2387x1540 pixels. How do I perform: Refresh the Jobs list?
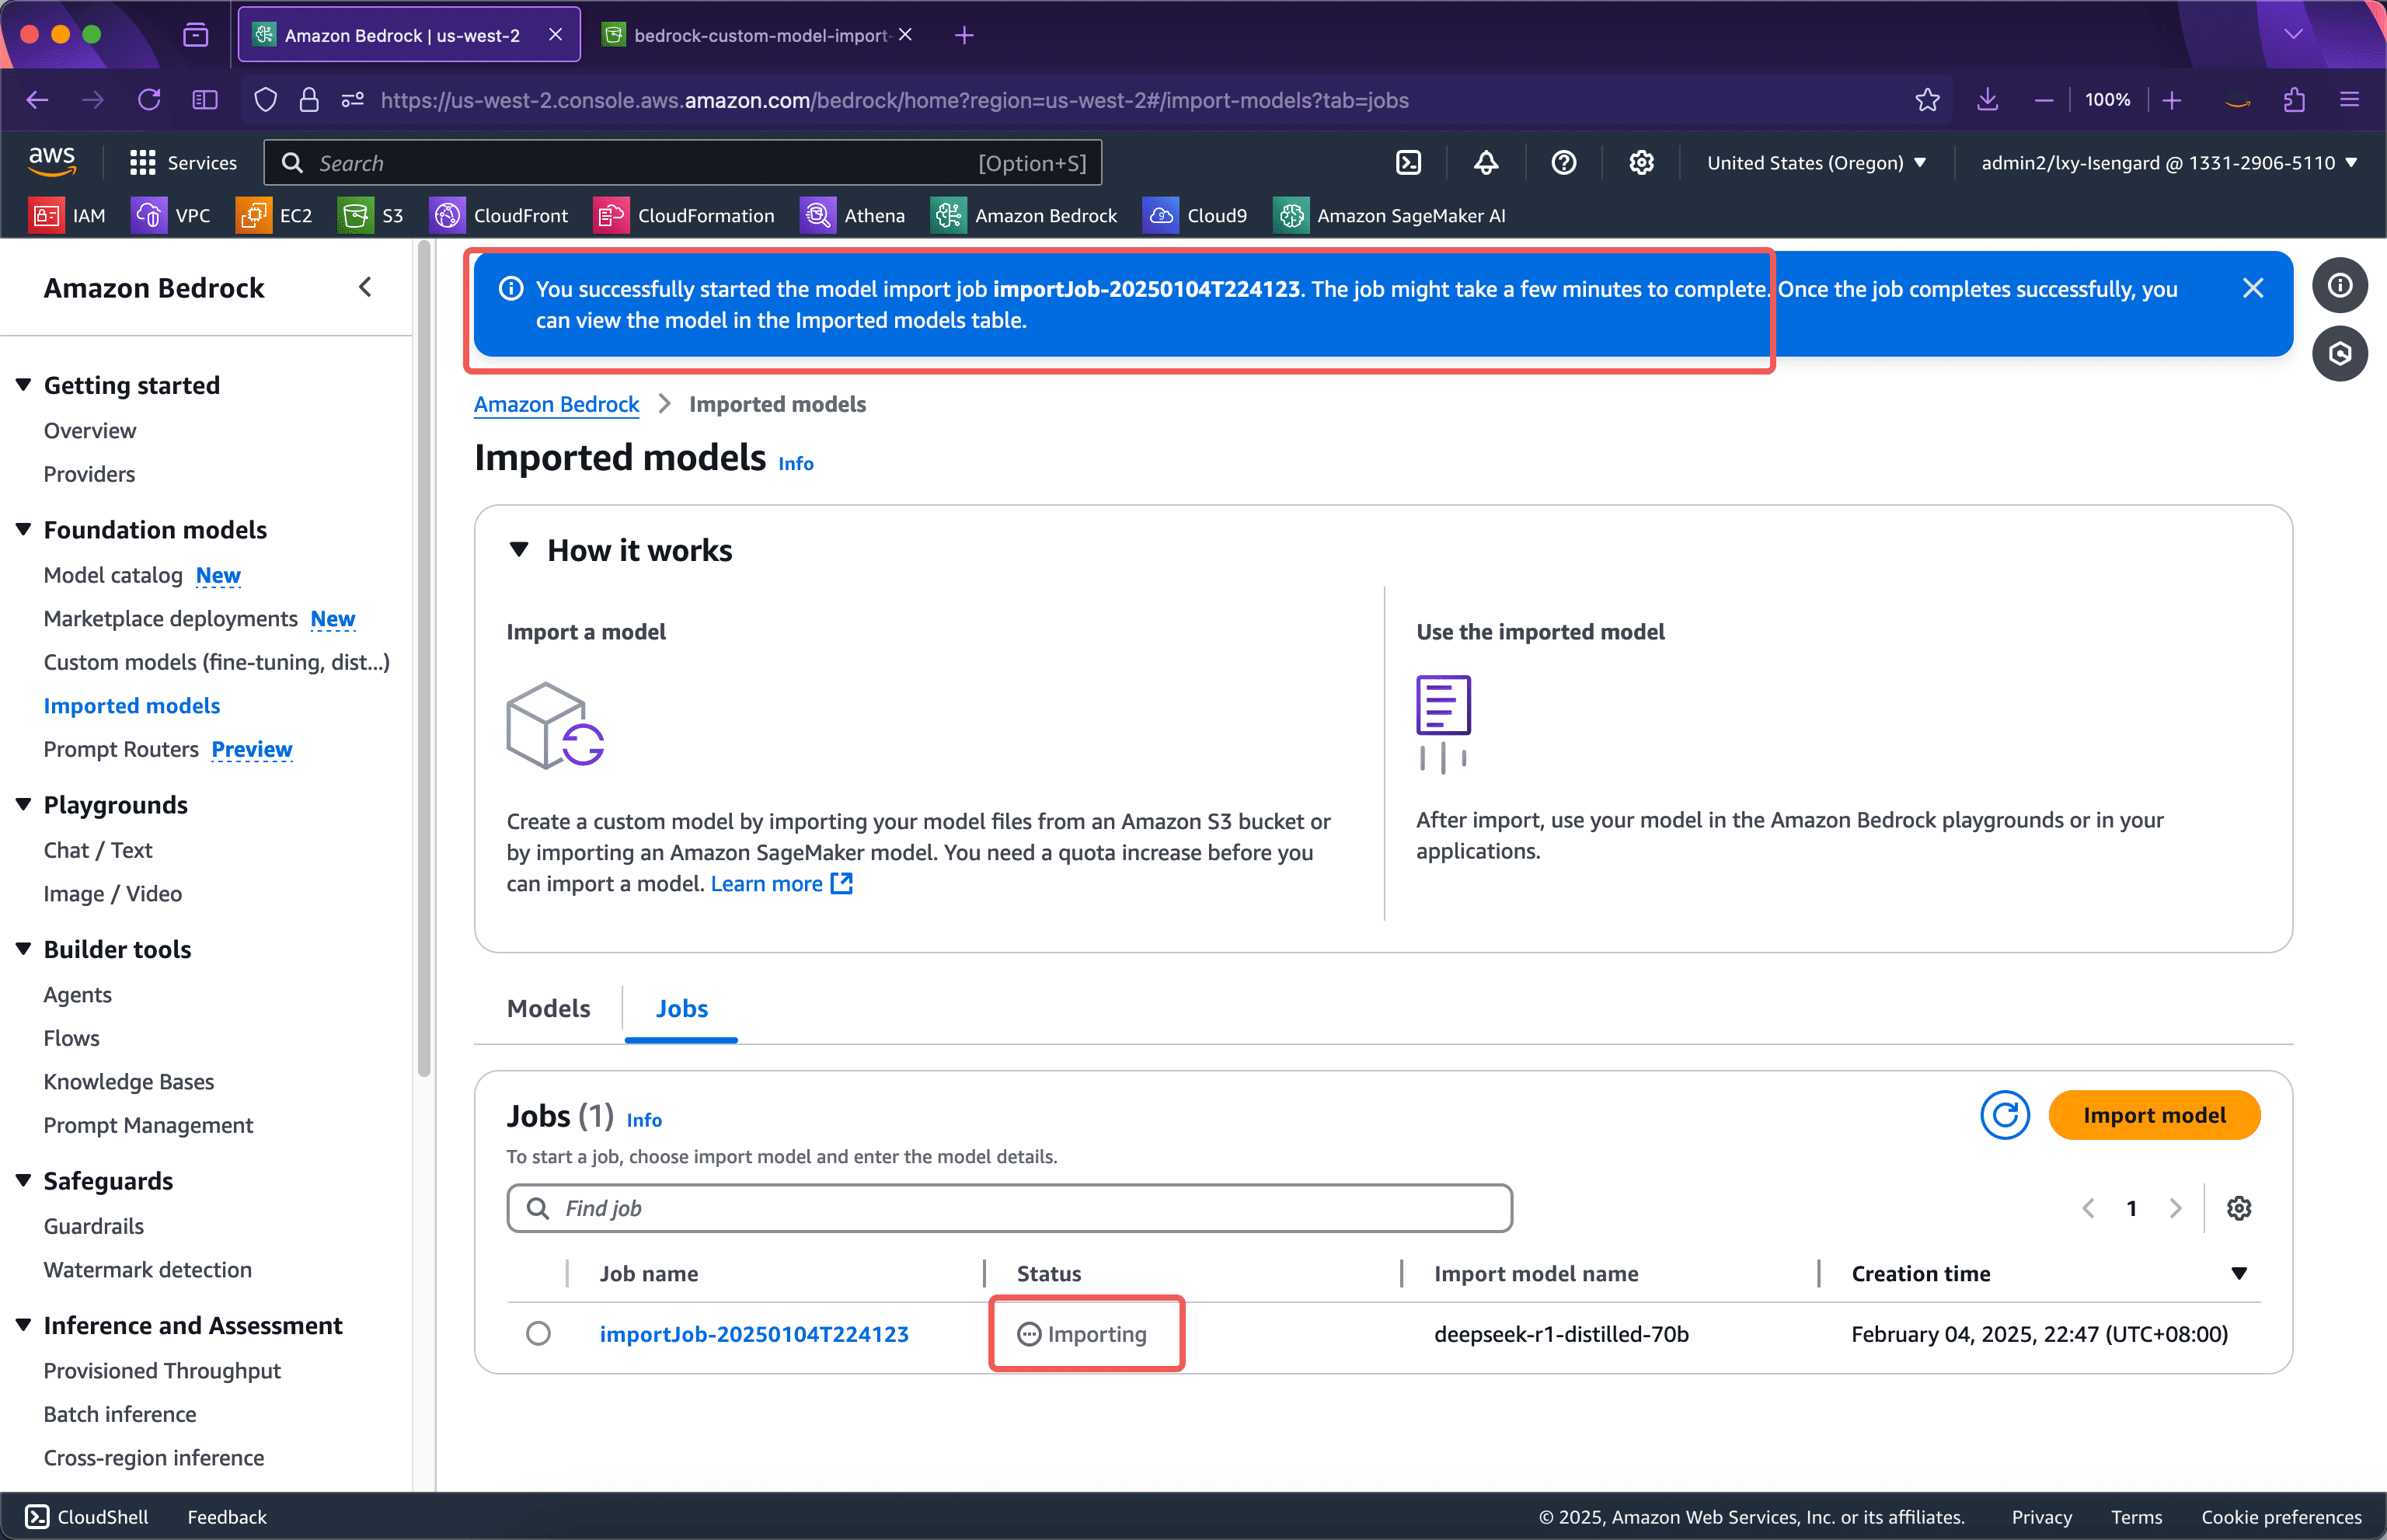coord(2005,1114)
